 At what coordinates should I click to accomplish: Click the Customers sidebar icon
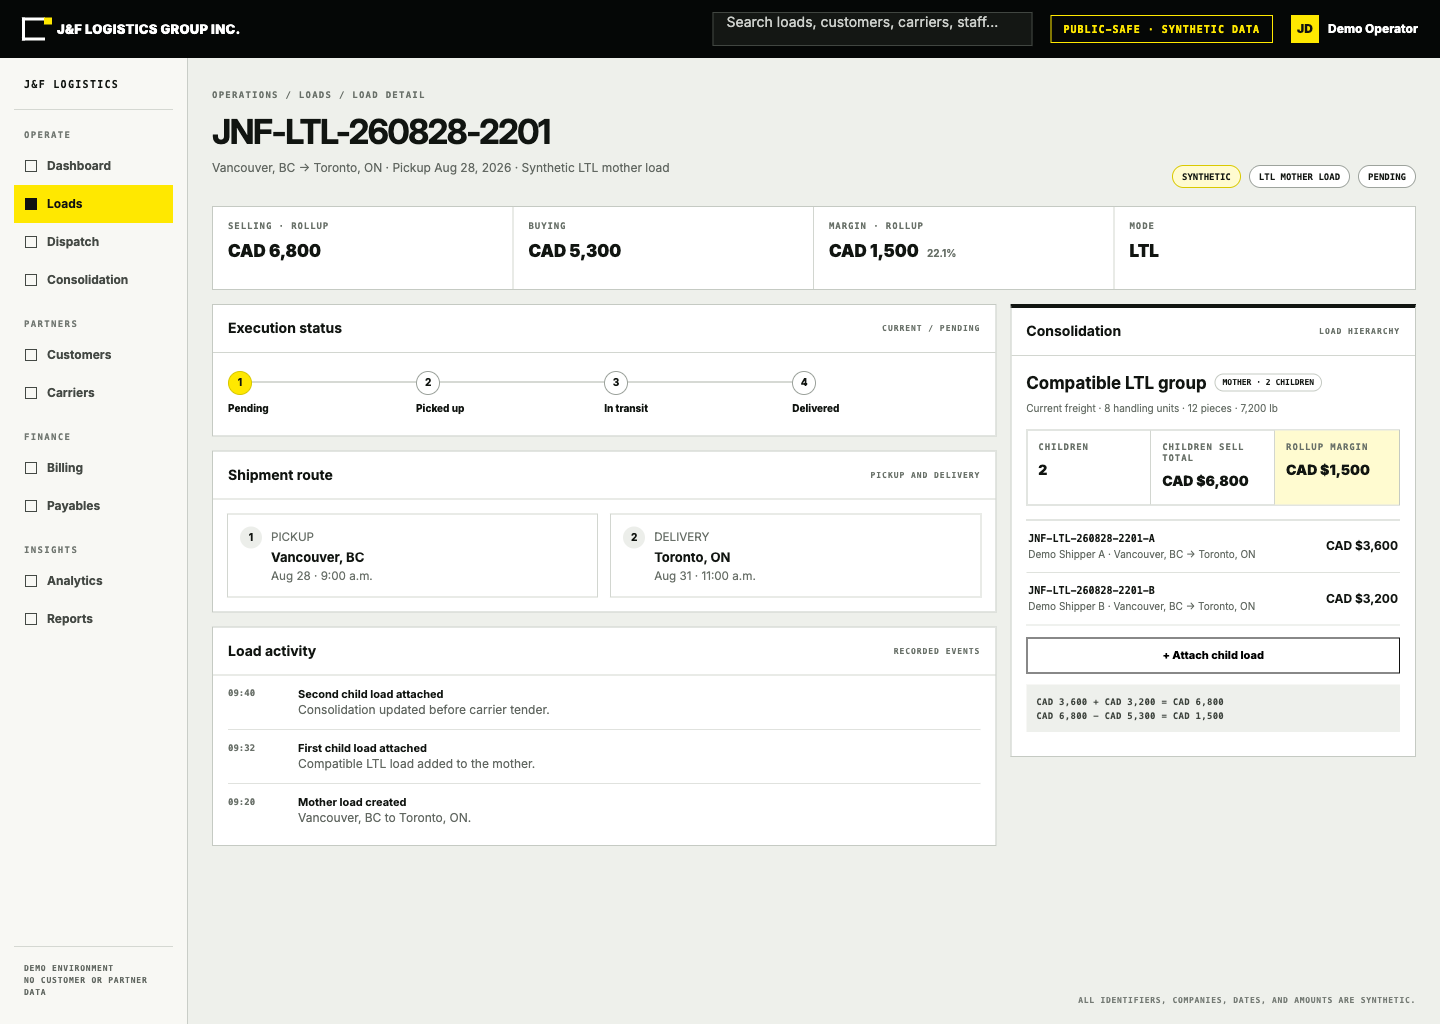pos(31,355)
